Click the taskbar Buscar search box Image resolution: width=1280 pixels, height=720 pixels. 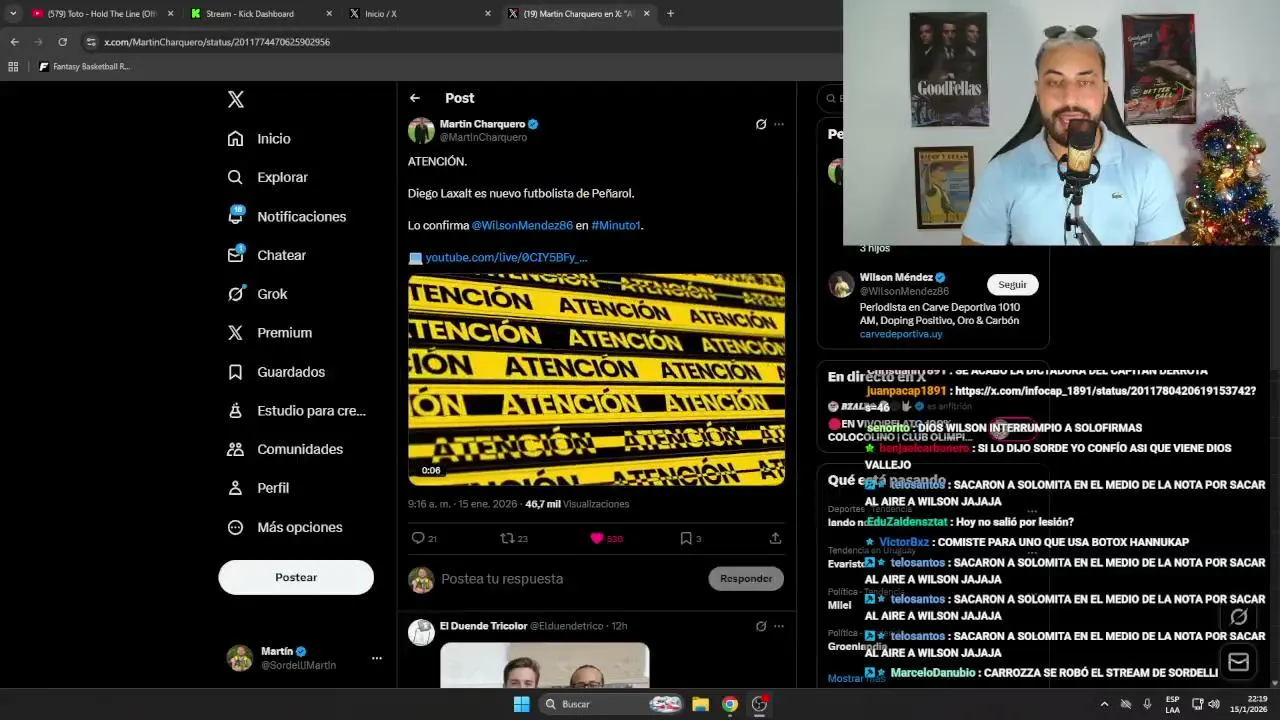point(611,704)
